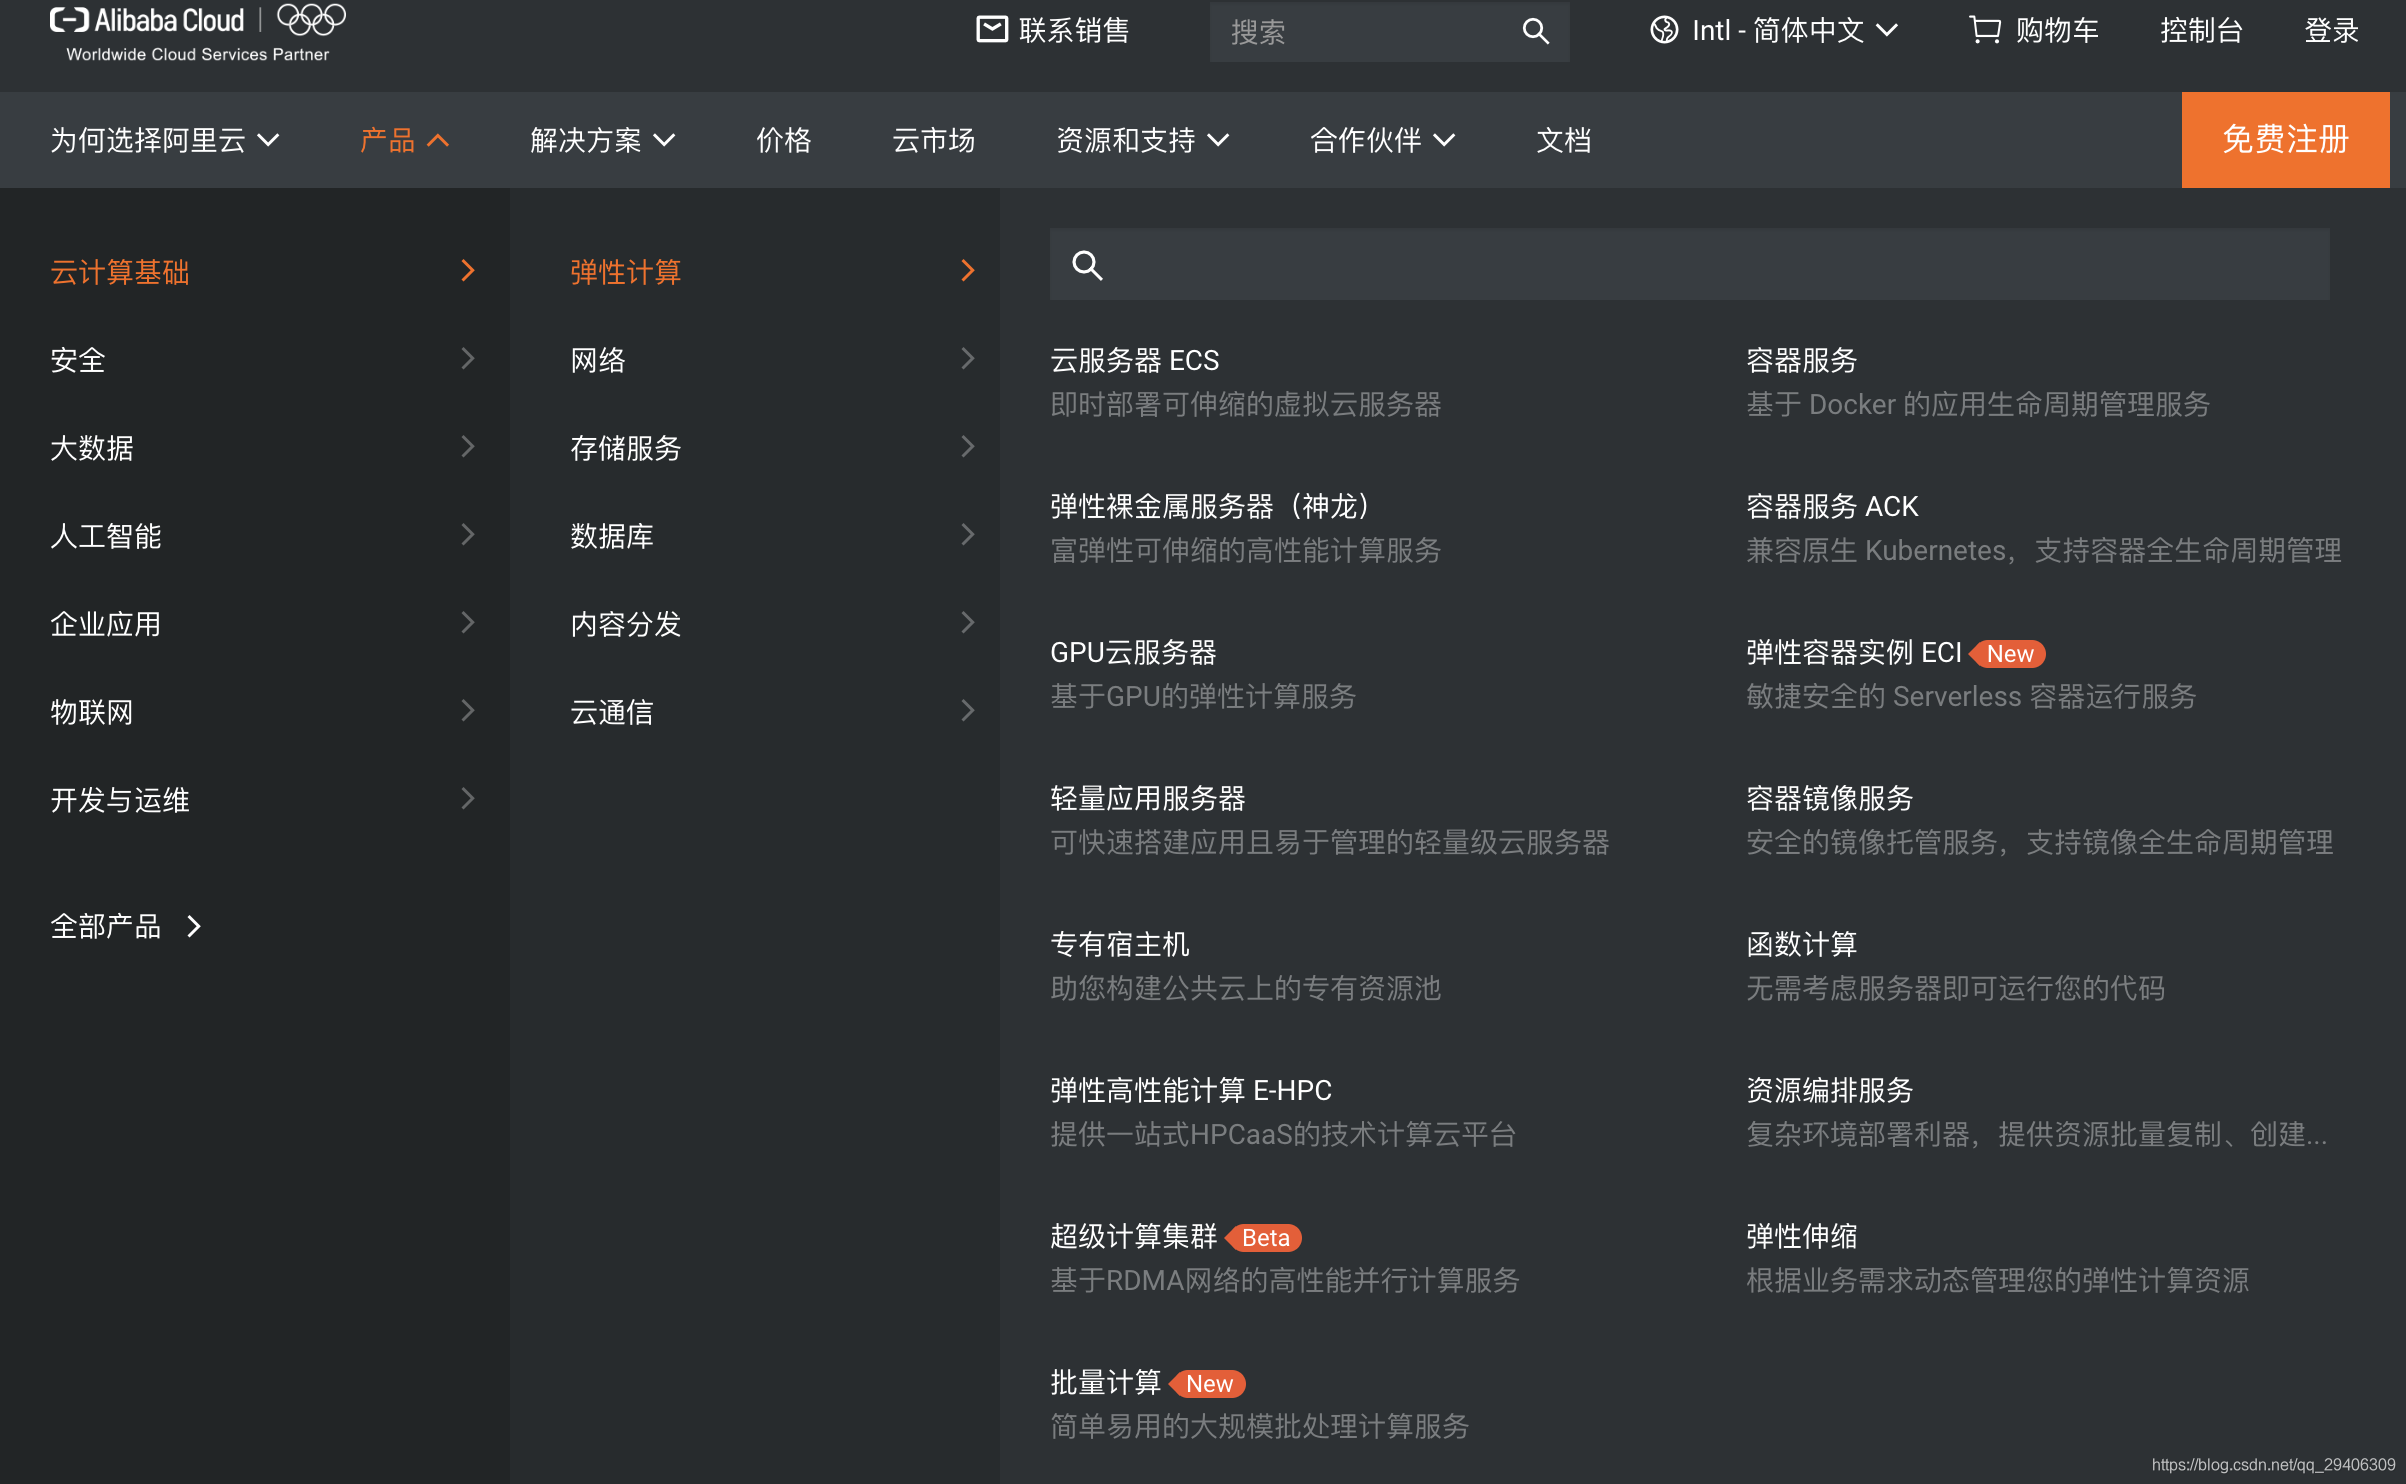Click the arrow next to 云计算基础
The image size is (2406, 1484).
tap(467, 270)
